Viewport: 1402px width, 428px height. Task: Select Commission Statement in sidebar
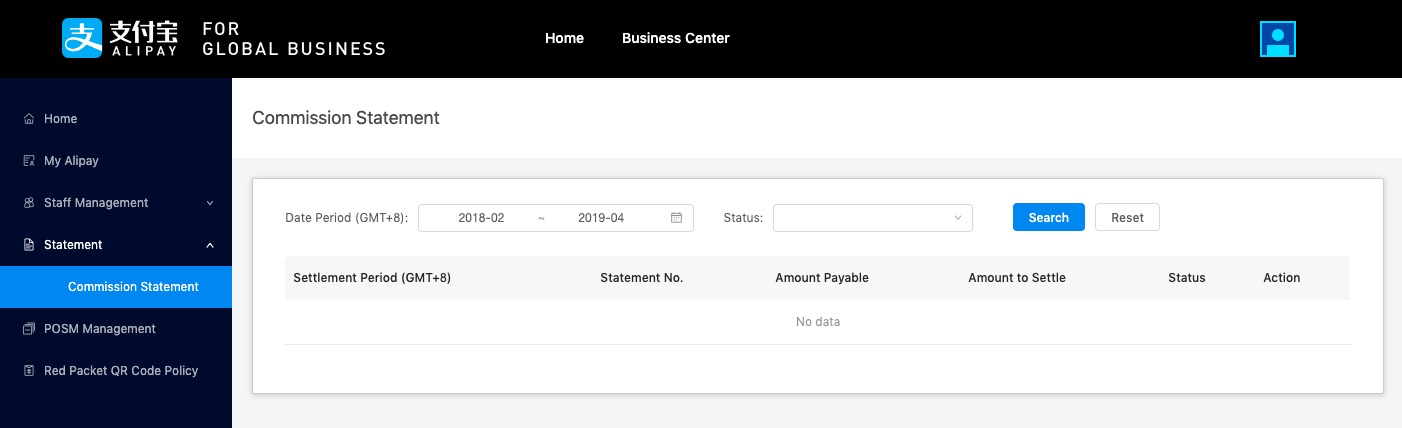click(133, 287)
